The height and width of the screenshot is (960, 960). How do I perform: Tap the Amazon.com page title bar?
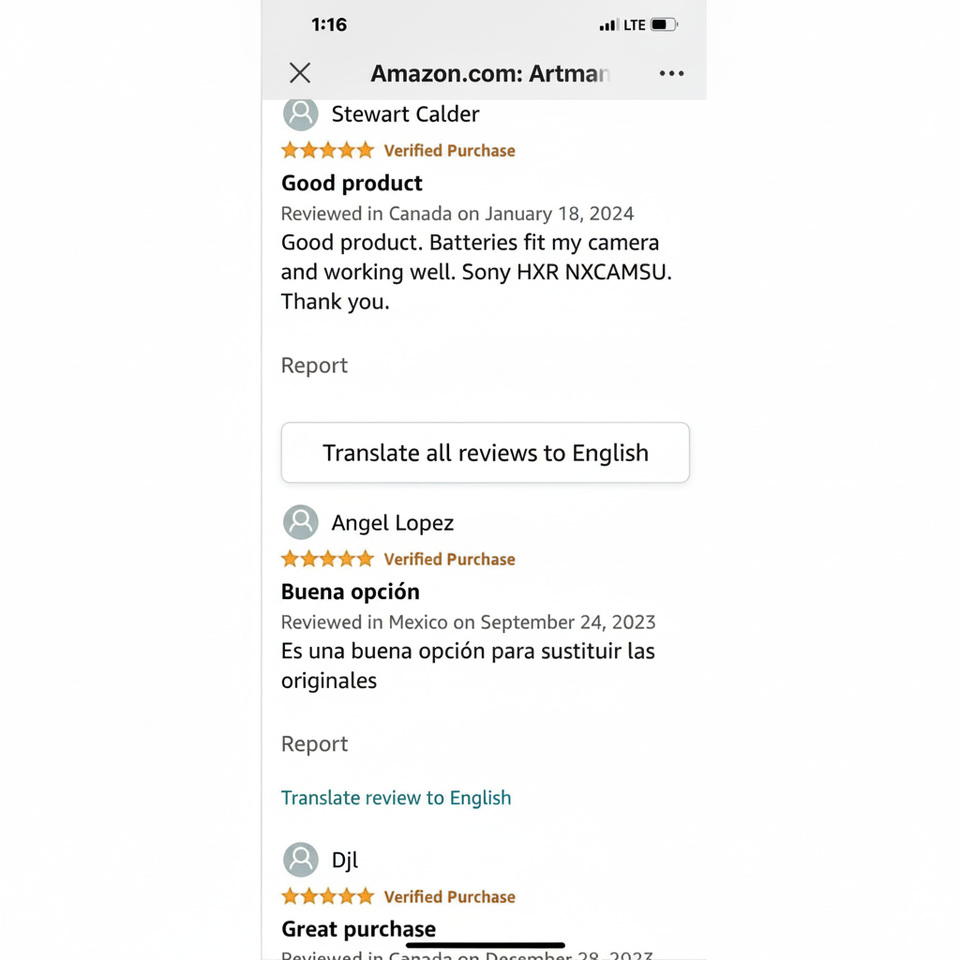pyautogui.click(x=490, y=73)
